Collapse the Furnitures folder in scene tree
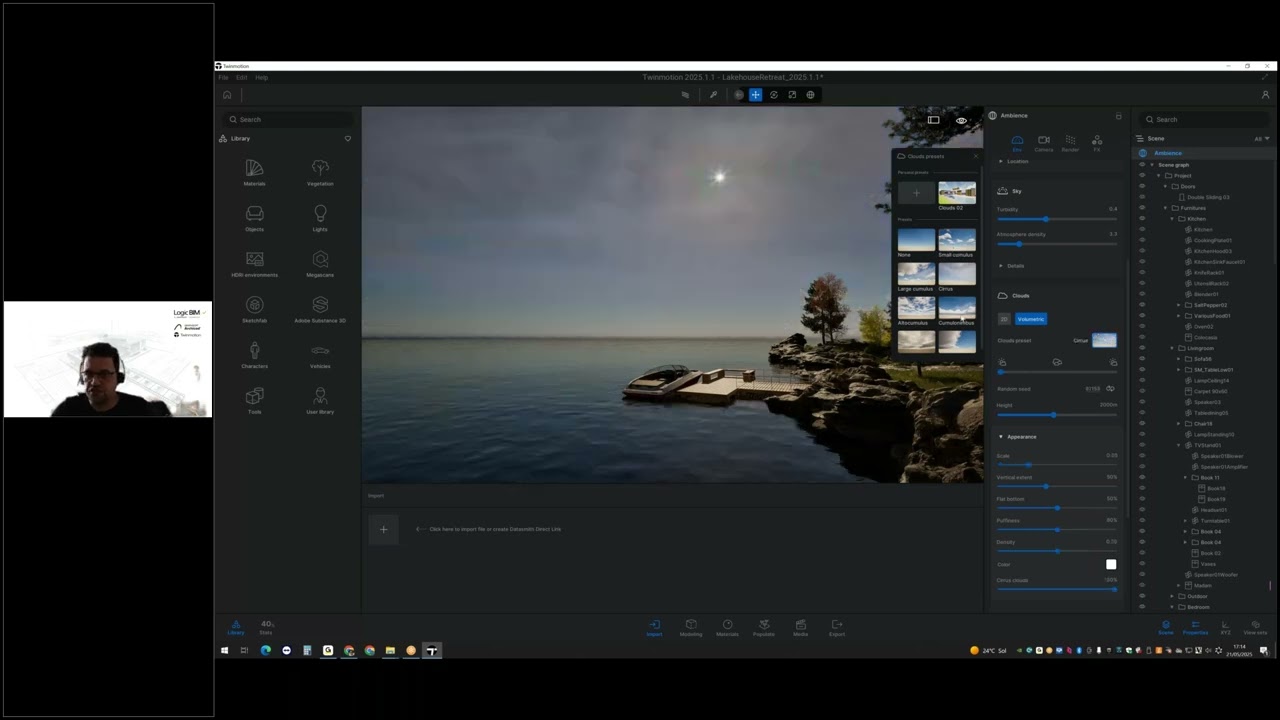1280x720 pixels. click(1165, 208)
